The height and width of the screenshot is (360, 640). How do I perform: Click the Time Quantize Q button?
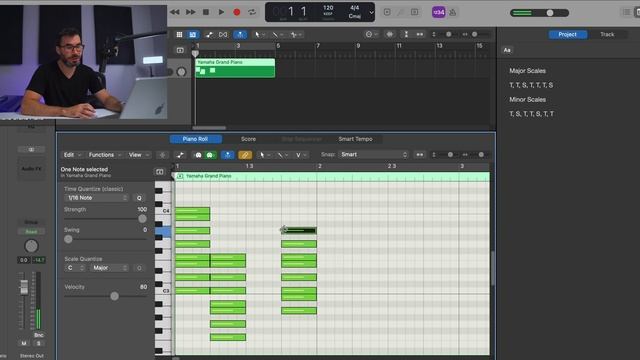coord(139,198)
